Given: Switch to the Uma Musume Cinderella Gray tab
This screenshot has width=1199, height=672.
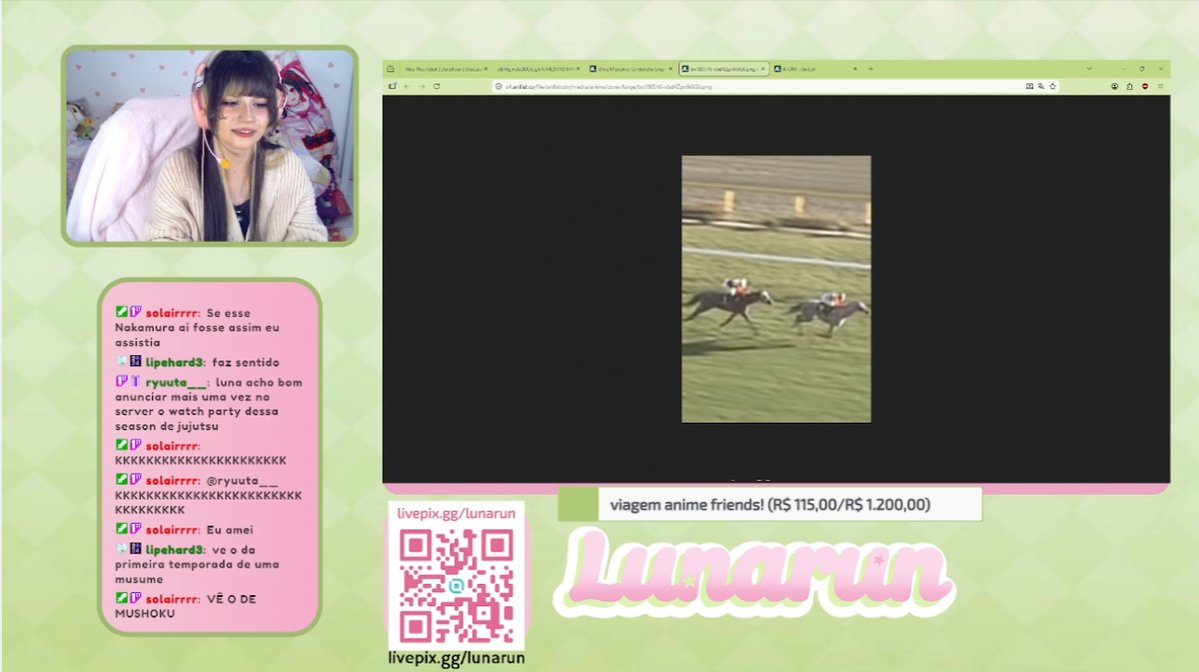Looking at the screenshot, I should tap(630, 69).
